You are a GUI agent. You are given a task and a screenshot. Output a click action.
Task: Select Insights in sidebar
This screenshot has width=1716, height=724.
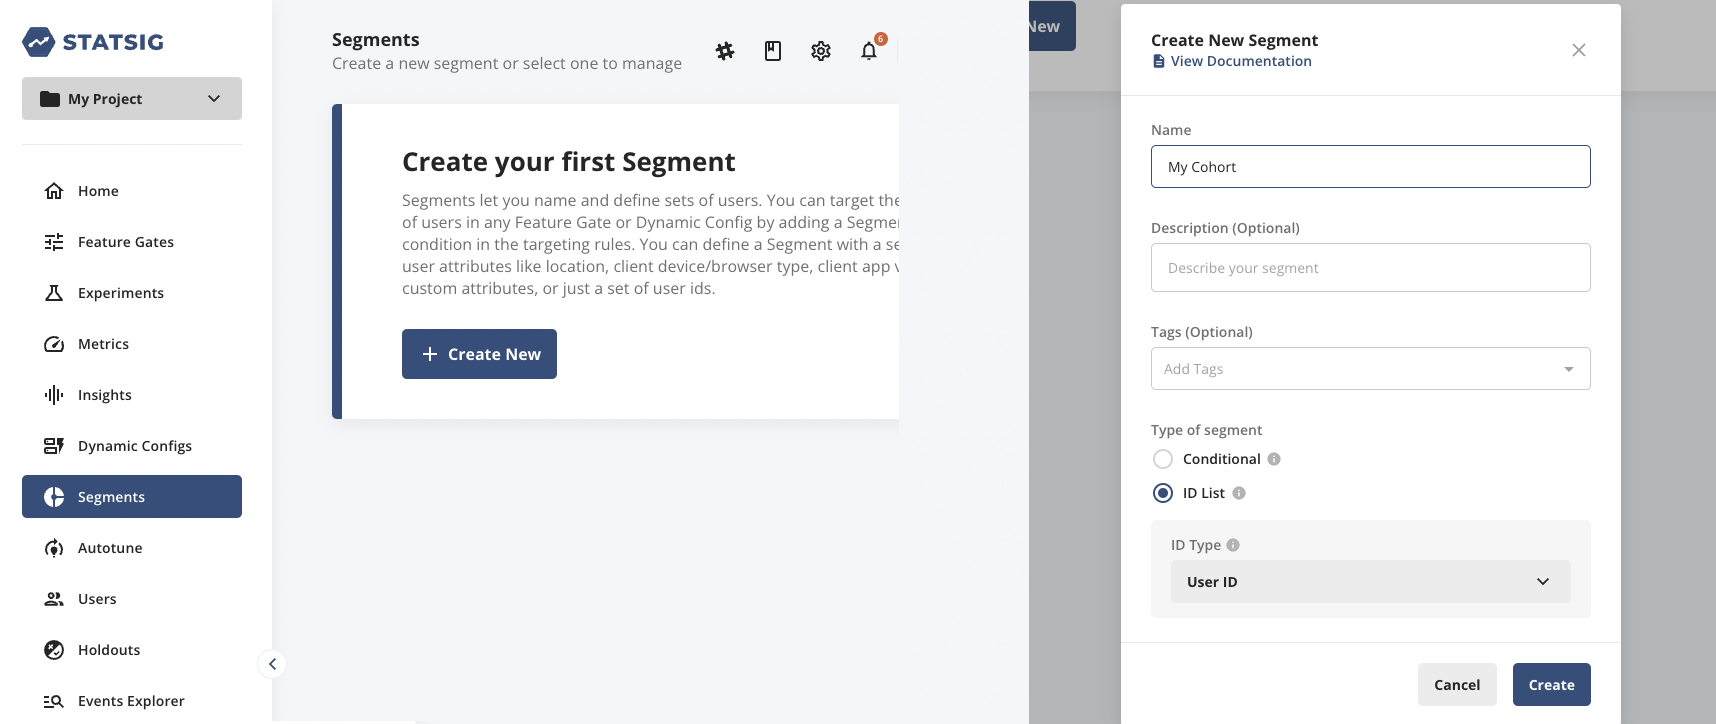pos(132,395)
